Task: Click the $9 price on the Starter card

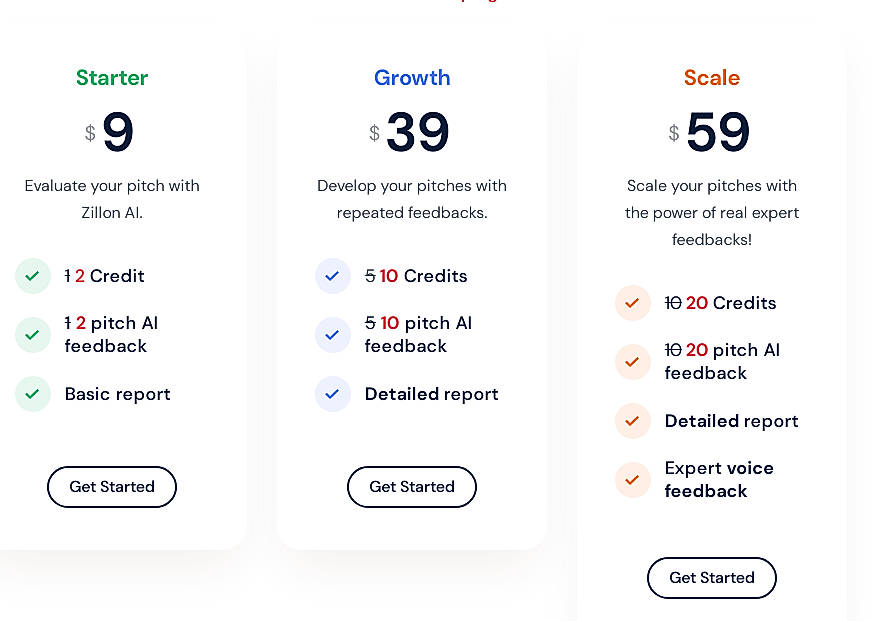Action: pos(112,131)
